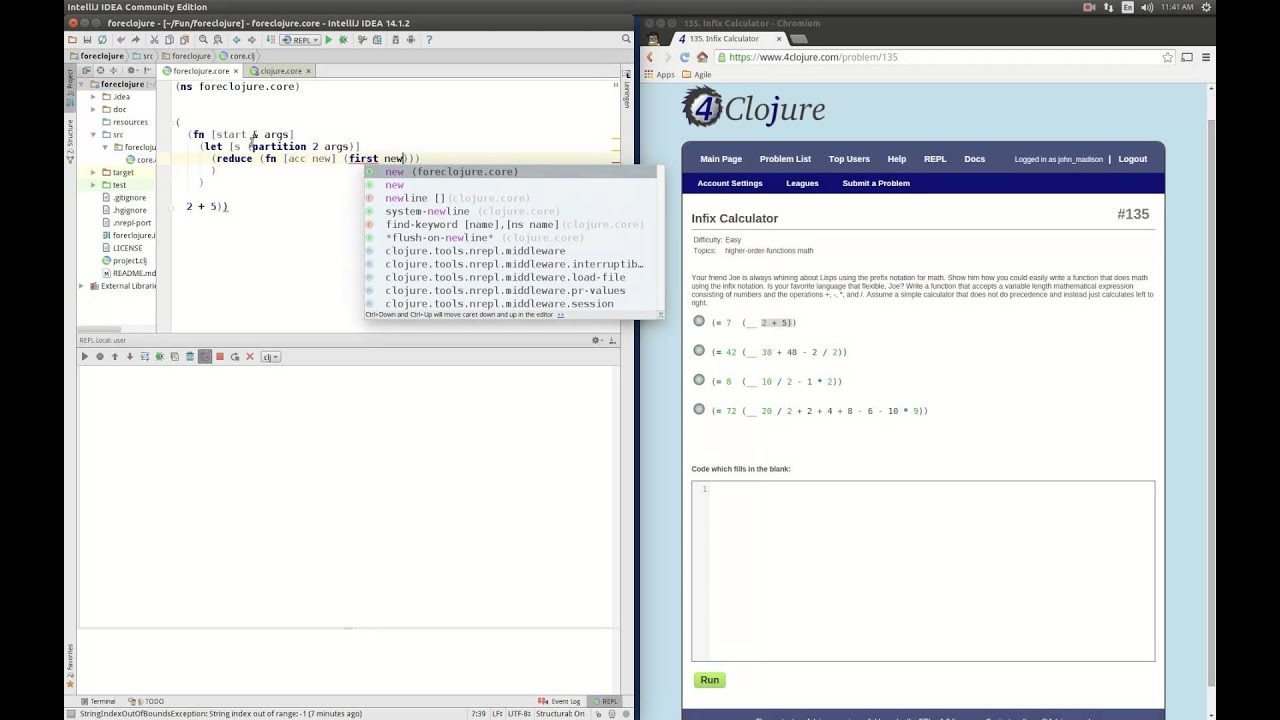
Task: Choose find-keyword completion suggestion
Action: click(513, 224)
